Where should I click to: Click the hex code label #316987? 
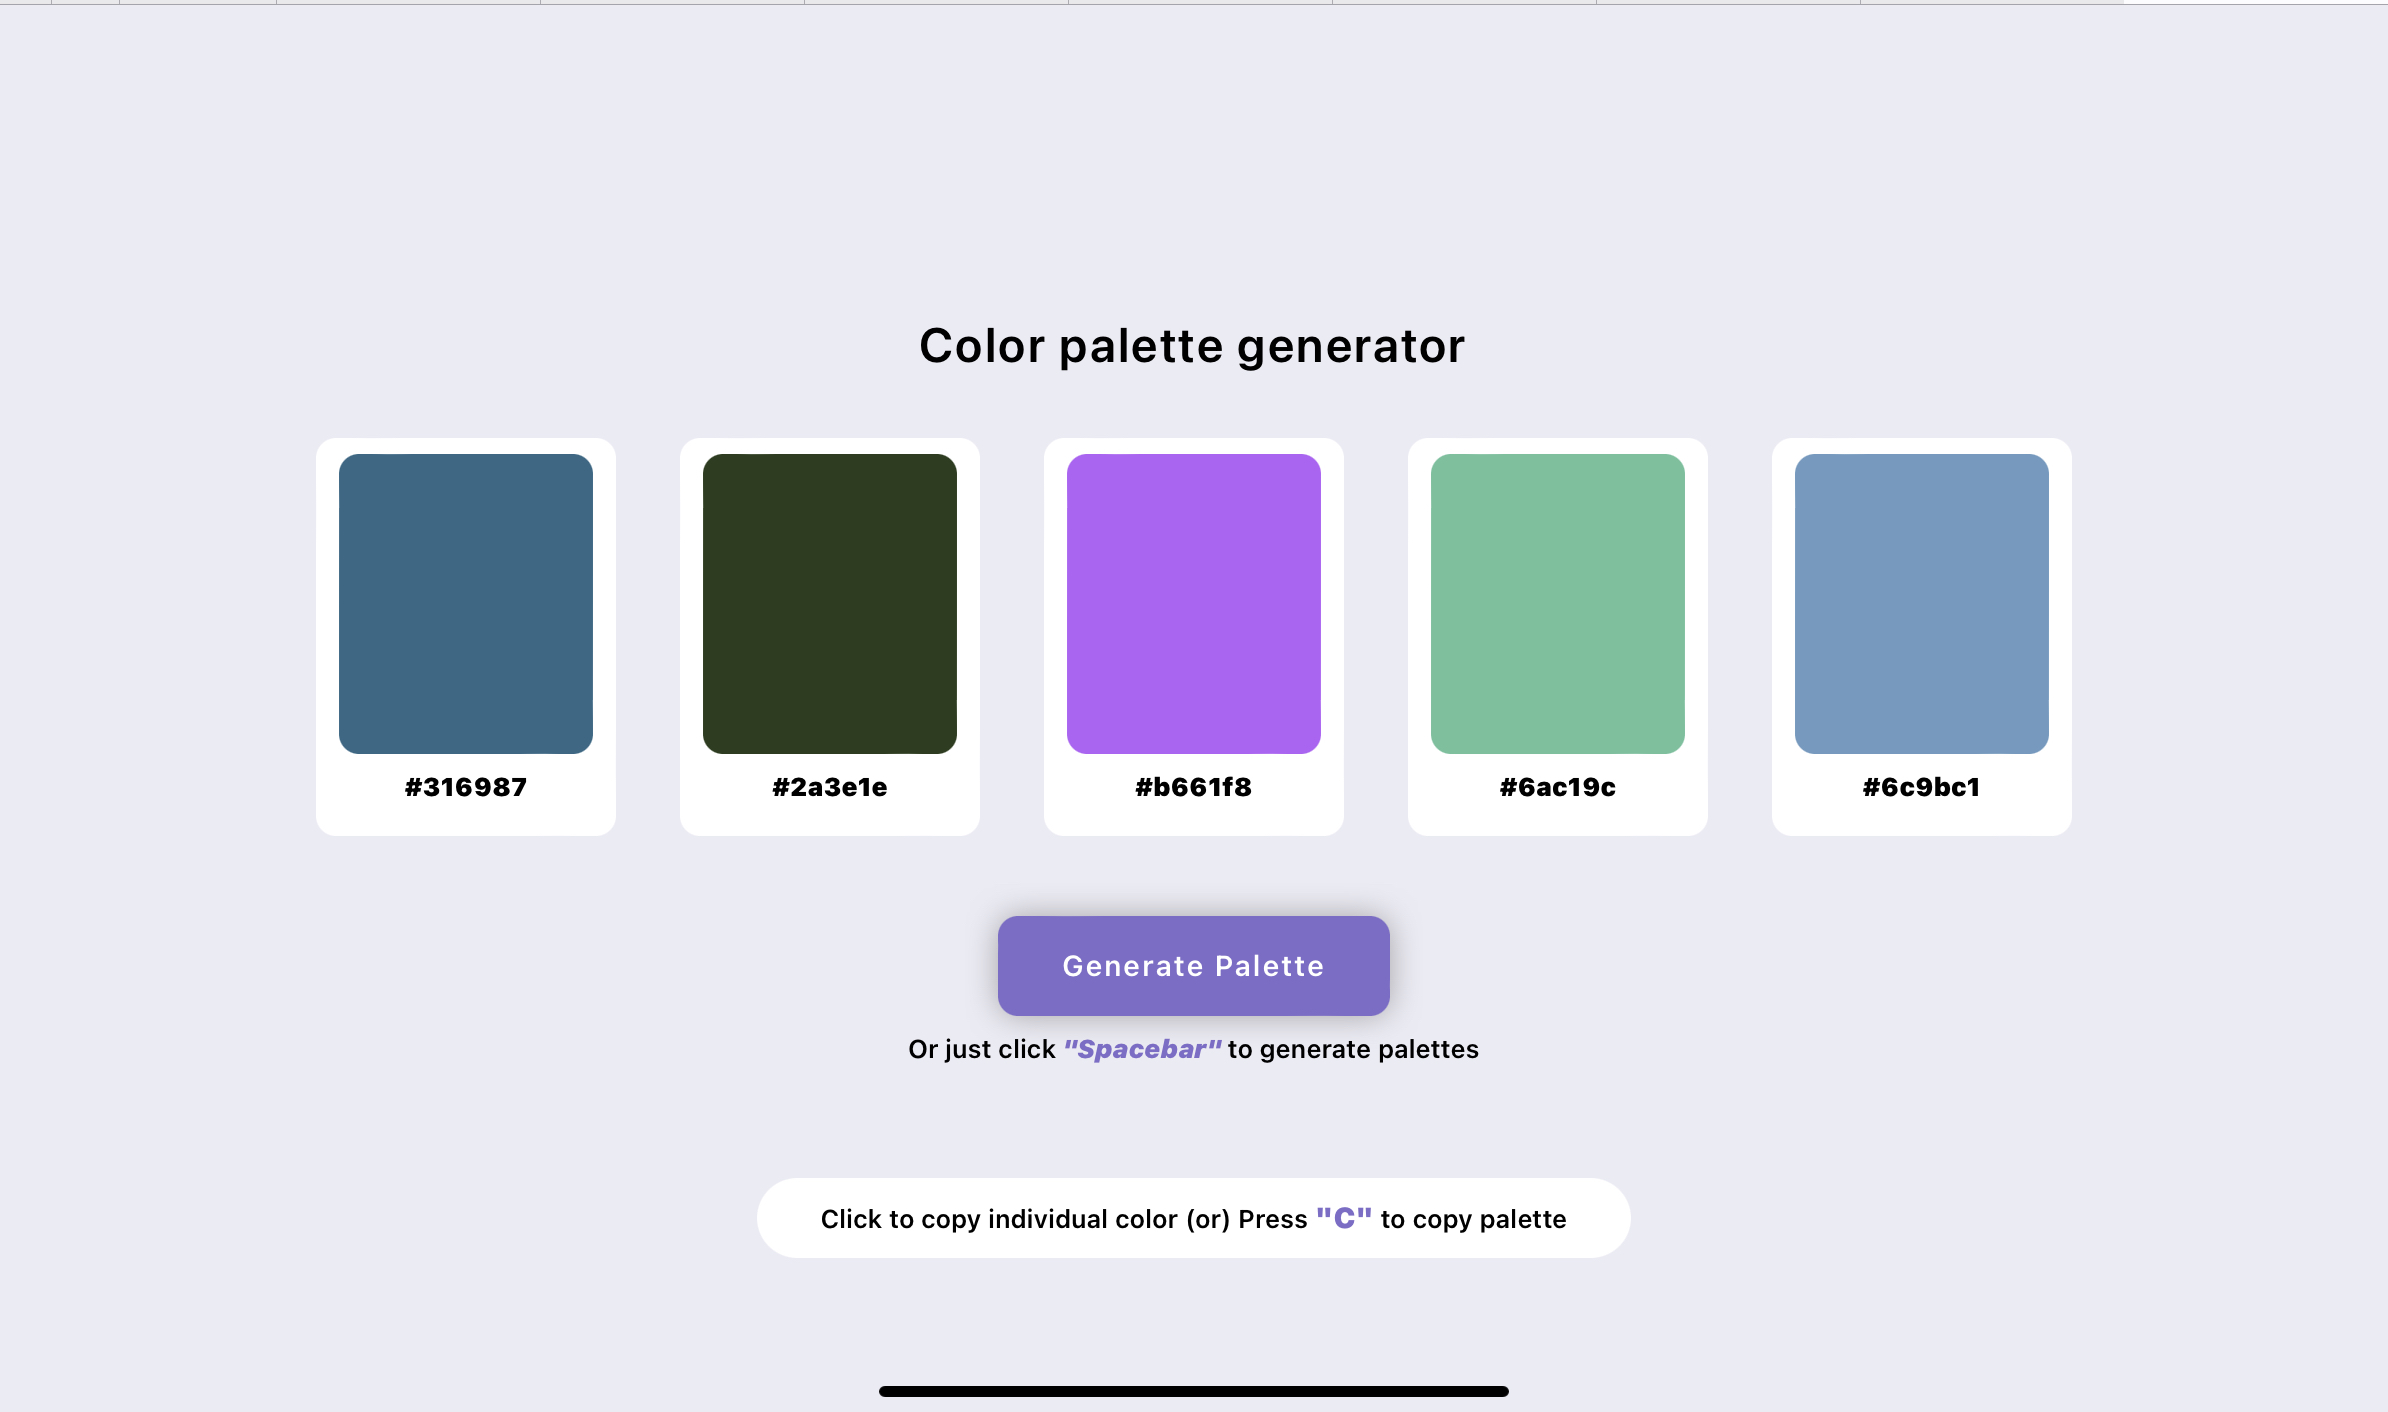[465, 787]
